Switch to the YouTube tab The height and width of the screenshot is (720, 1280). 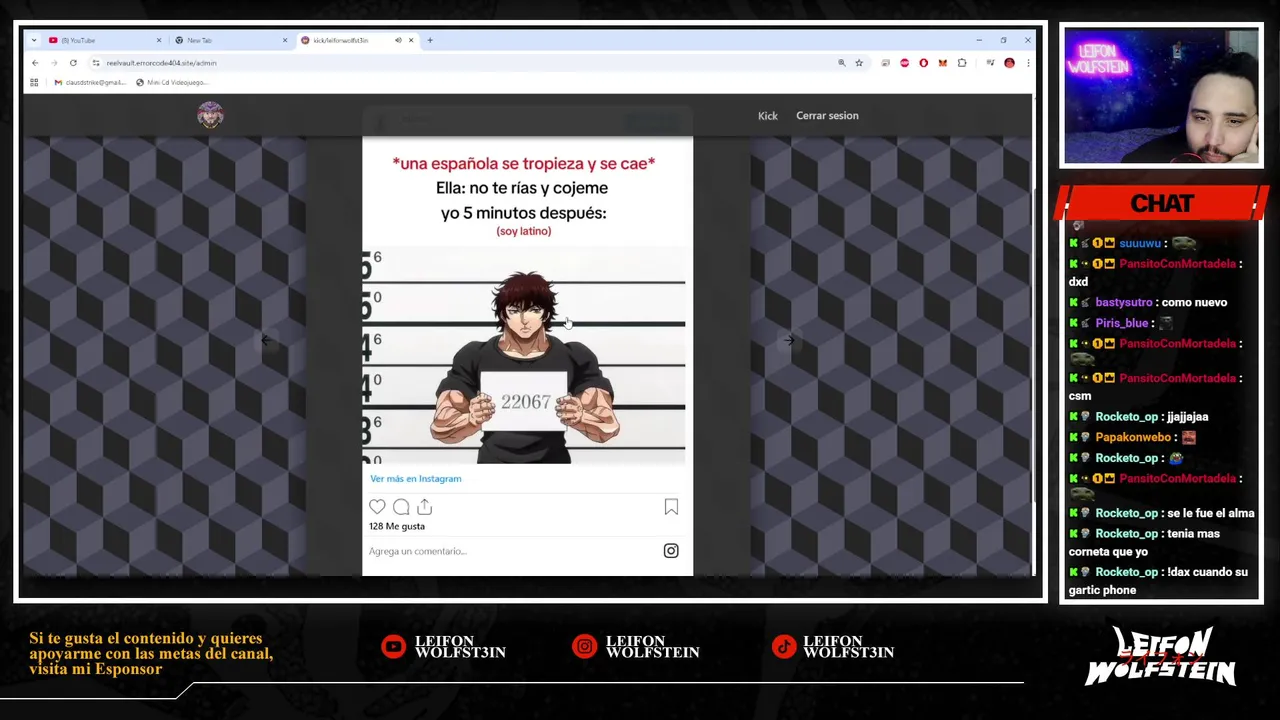click(x=103, y=41)
